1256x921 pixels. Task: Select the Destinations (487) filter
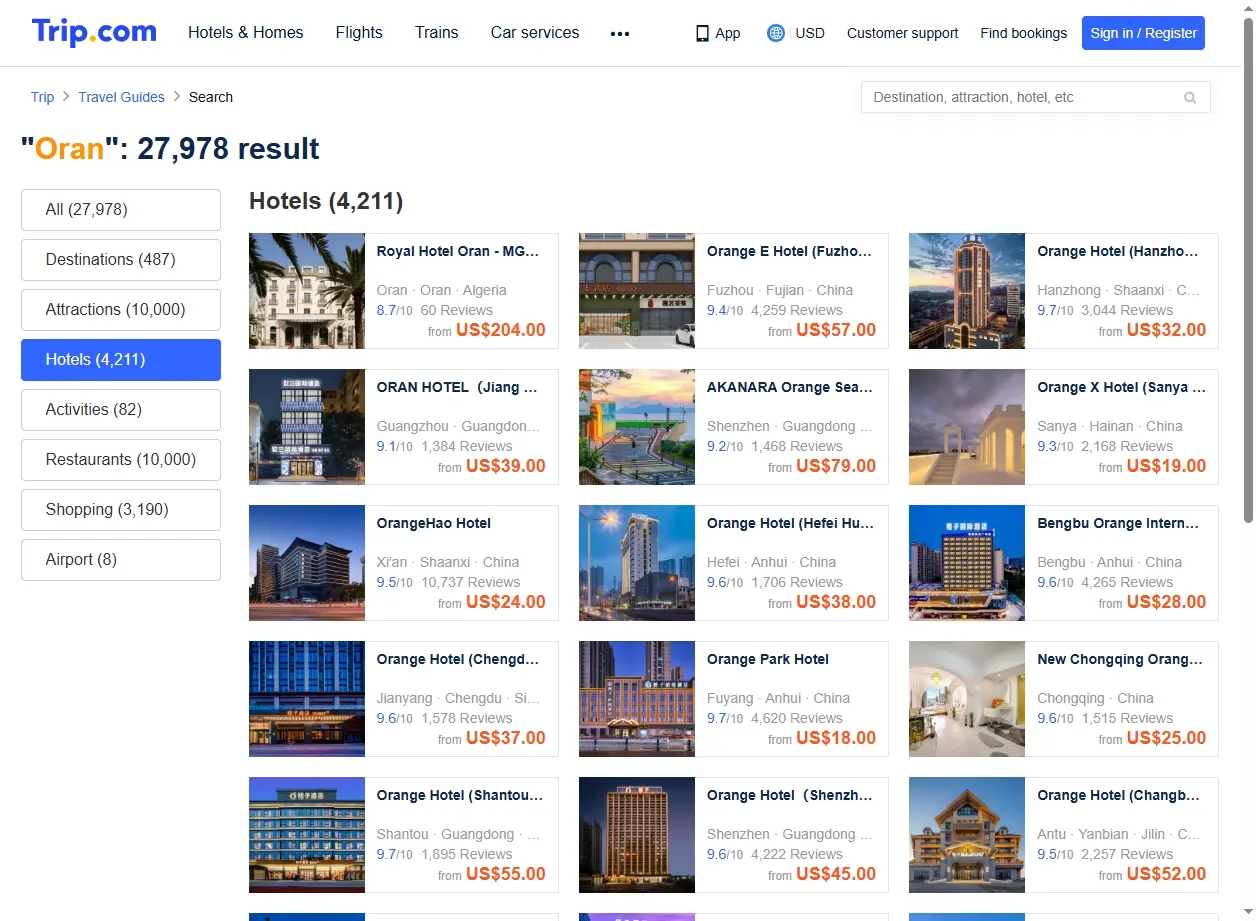coord(121,260)
